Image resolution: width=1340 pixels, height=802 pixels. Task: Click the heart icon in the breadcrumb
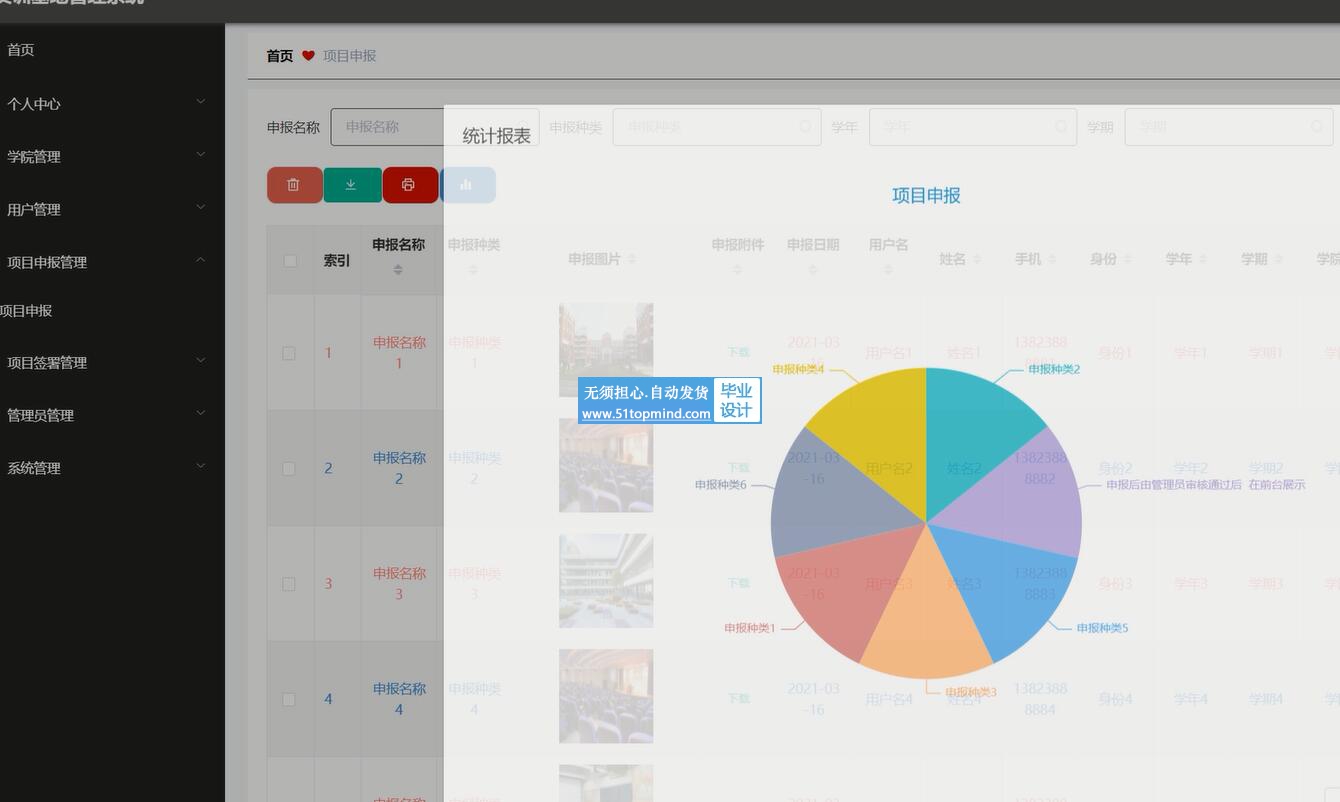coord(308,56)
